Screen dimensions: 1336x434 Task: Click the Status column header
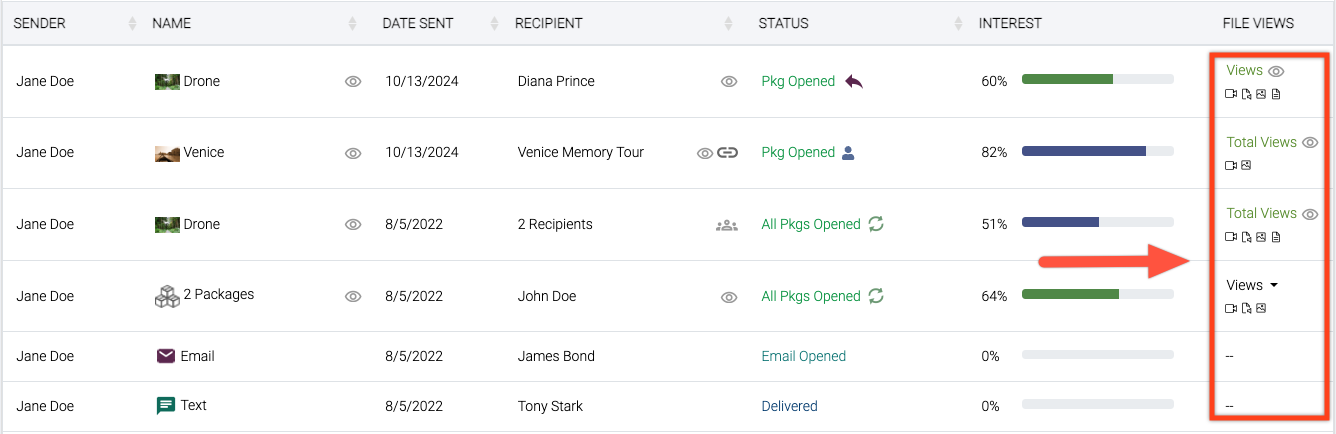(783, 23)
